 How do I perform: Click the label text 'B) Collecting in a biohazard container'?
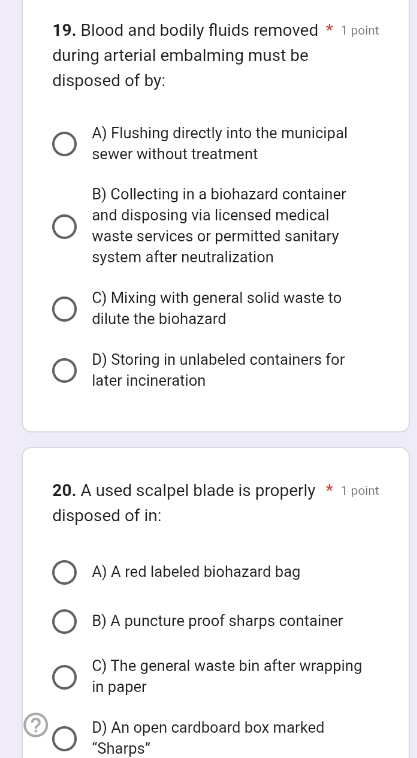coord(219,226)
